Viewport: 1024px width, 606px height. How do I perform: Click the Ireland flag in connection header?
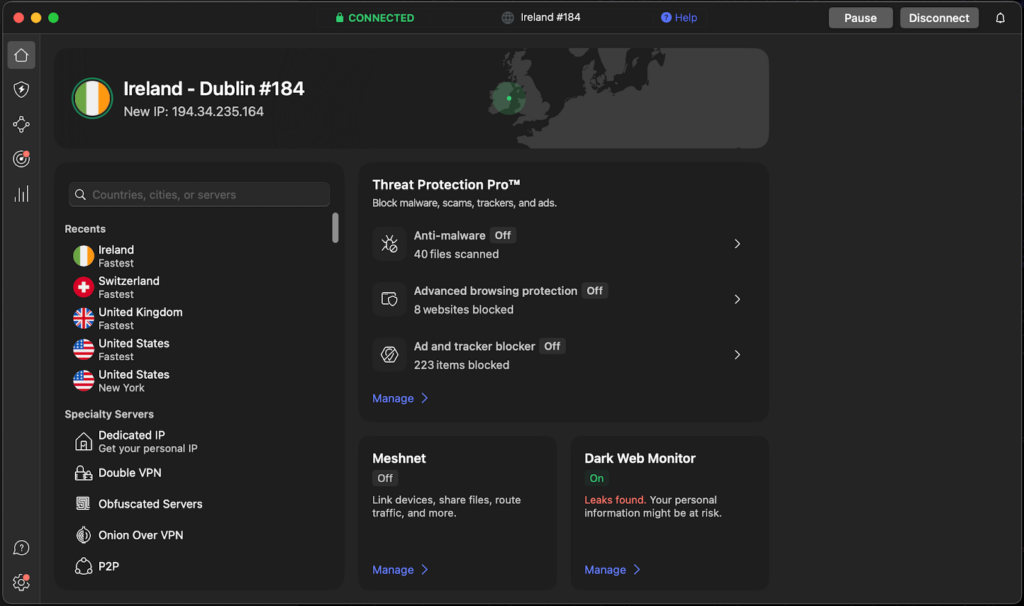(x=92, y=98)
